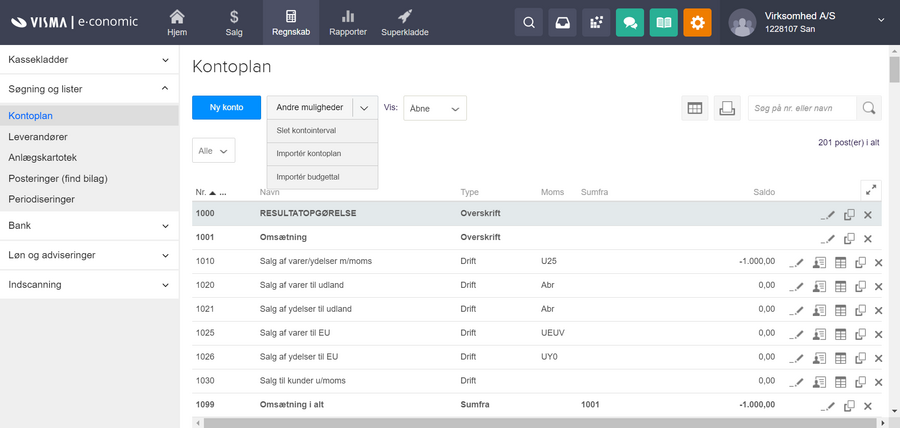The width and height of the screenshot is (900, 428).
Task: Click the Ny konto button
Action: tap(226, 108)
